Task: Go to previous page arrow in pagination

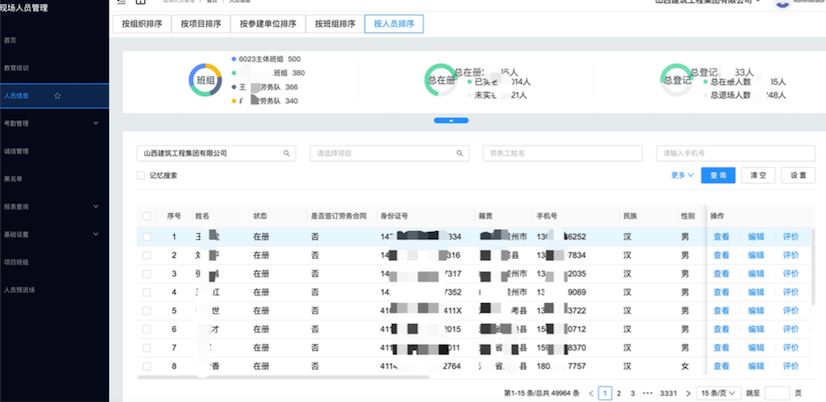Action: tap(592, 394)
